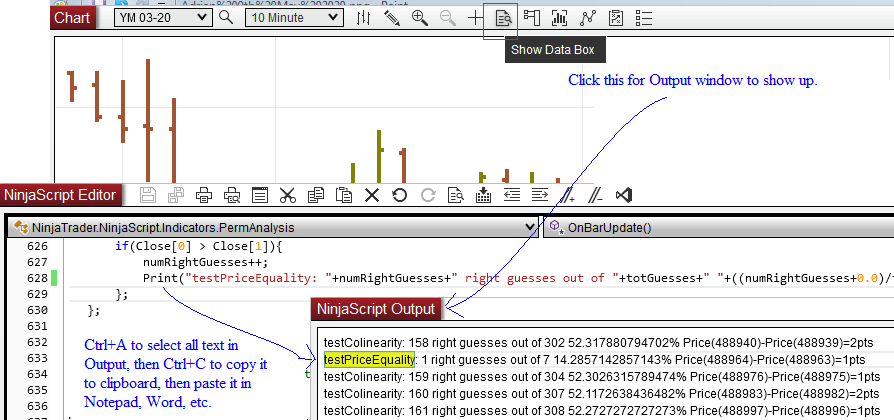Open chart Properties list icon
The width and height of the screenshot is (894, 420).
(x=644, y=18)
